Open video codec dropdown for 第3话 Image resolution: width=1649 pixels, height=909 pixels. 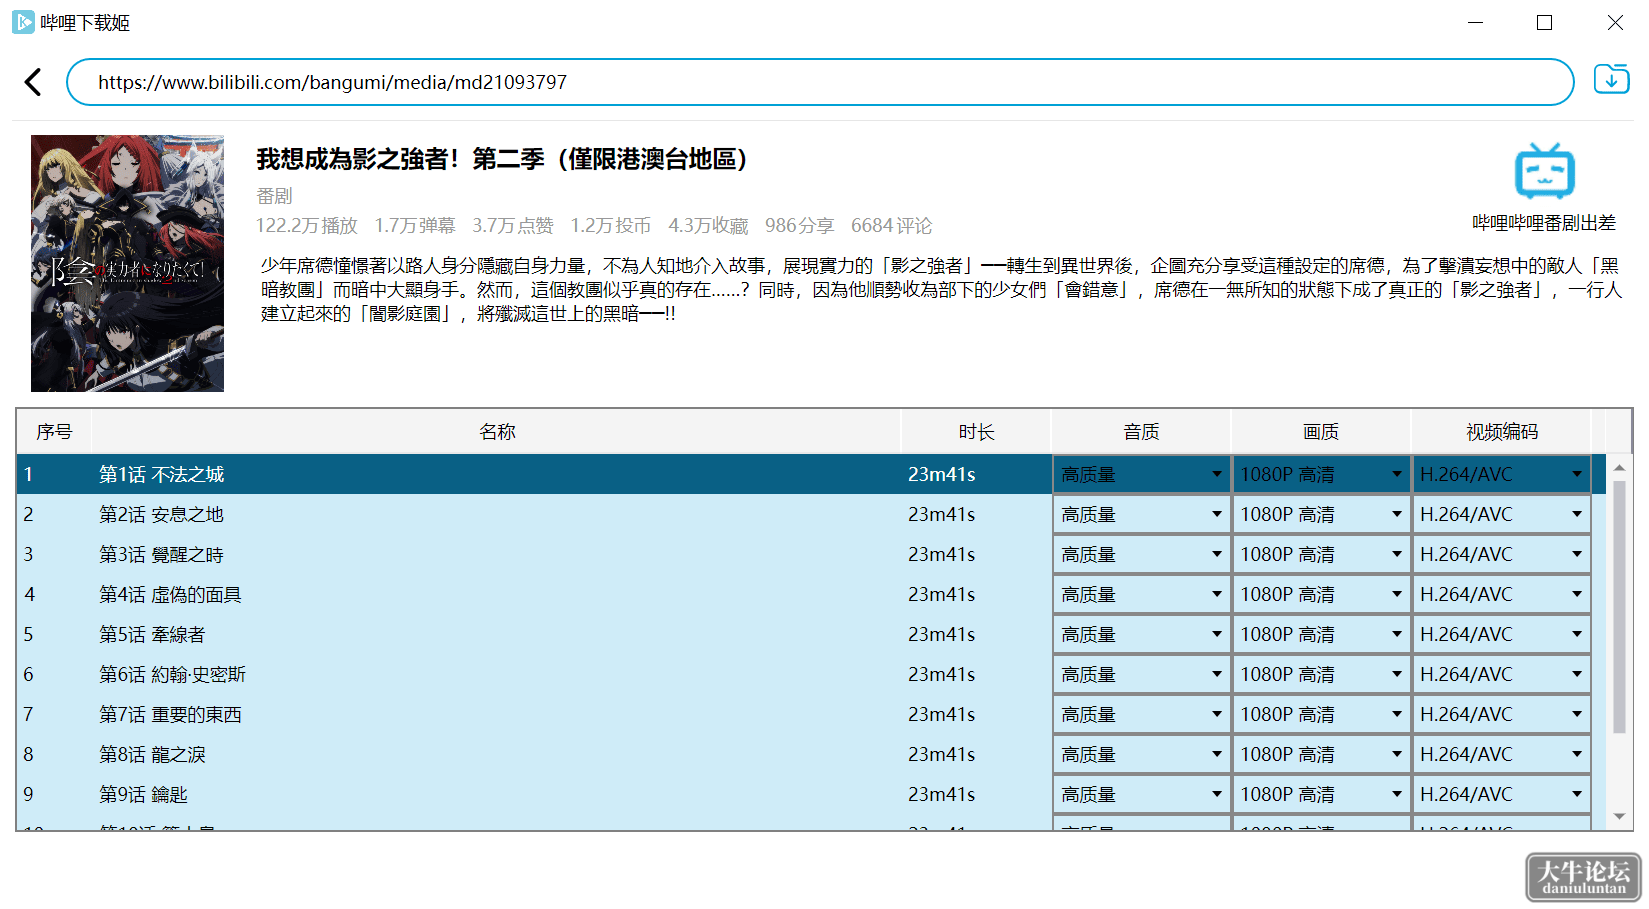1501,554
